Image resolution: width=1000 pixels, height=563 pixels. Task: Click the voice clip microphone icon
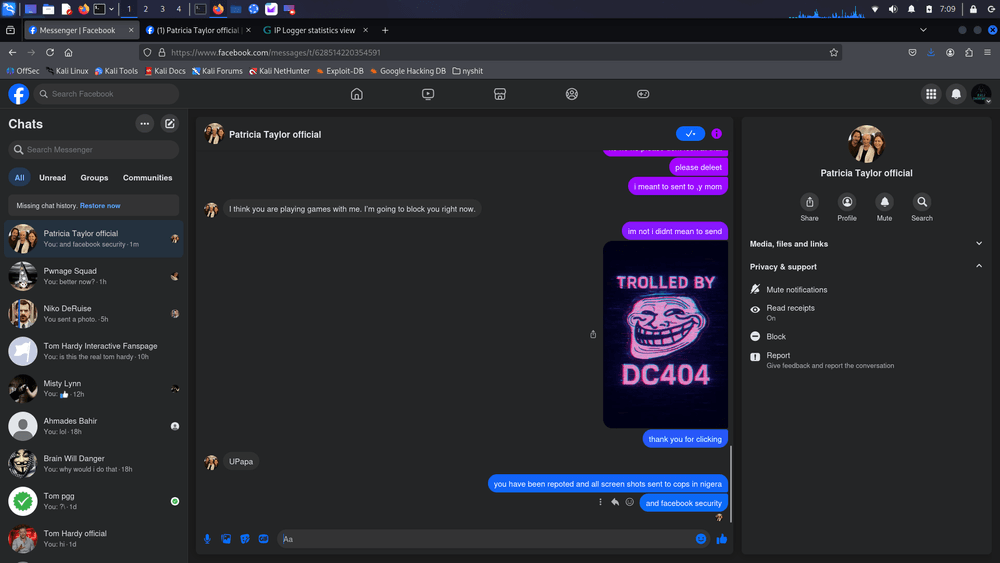pyautogui.click(x=207, y=539)
